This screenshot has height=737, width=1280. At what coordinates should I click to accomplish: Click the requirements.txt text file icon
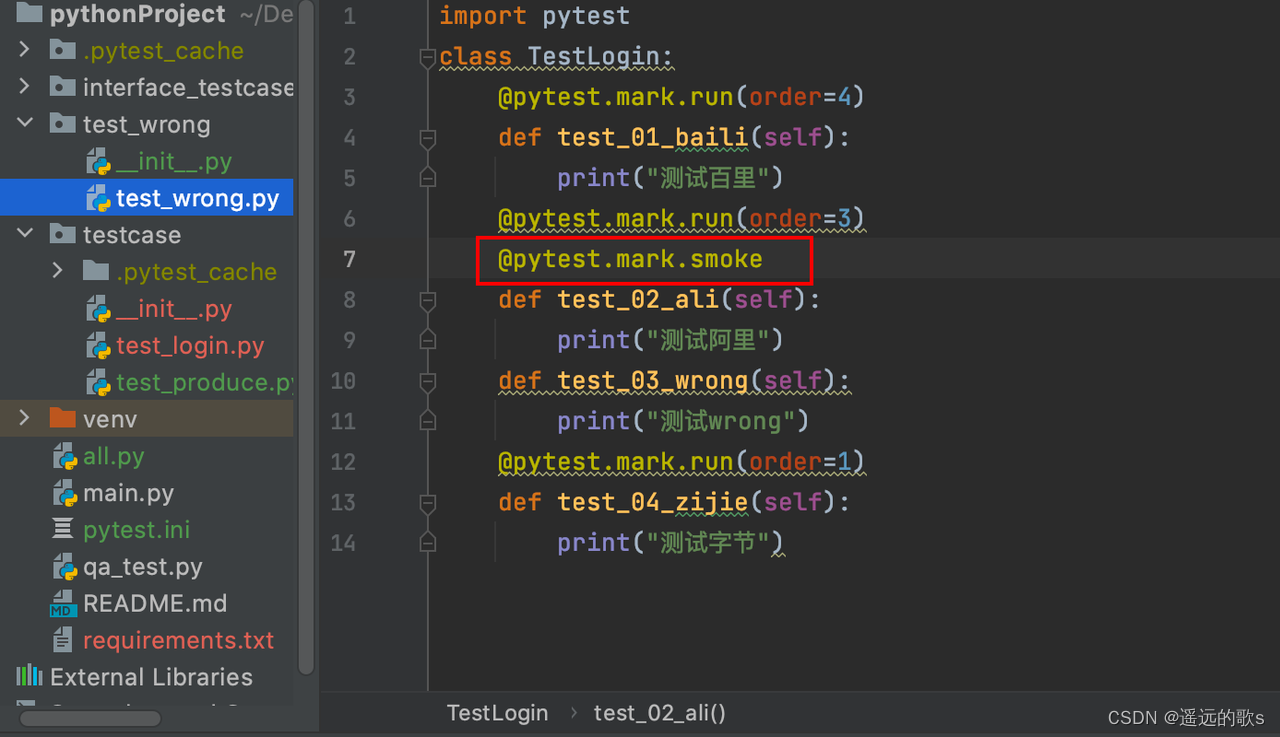63,640
